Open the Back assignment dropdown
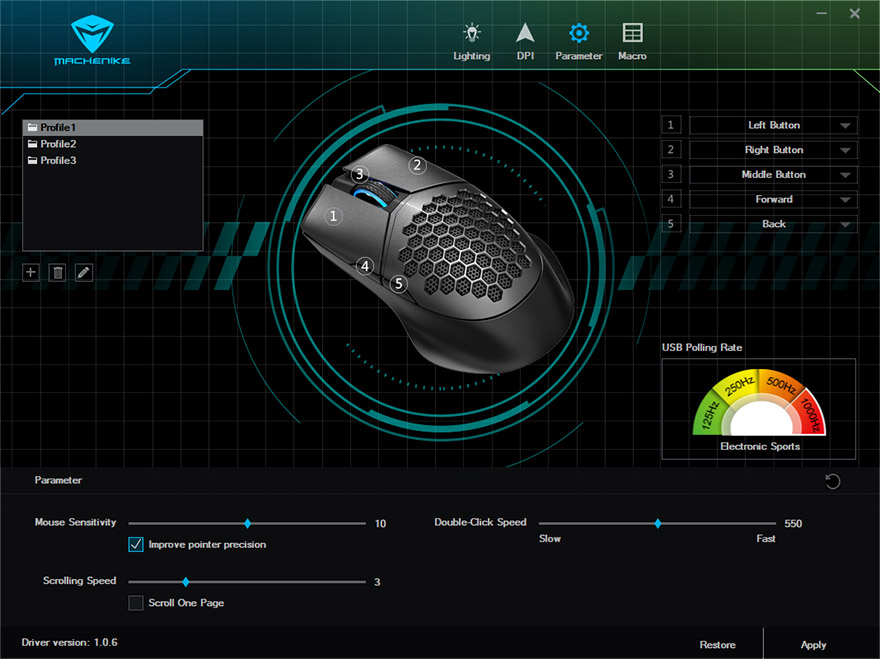 pos(773,224)
